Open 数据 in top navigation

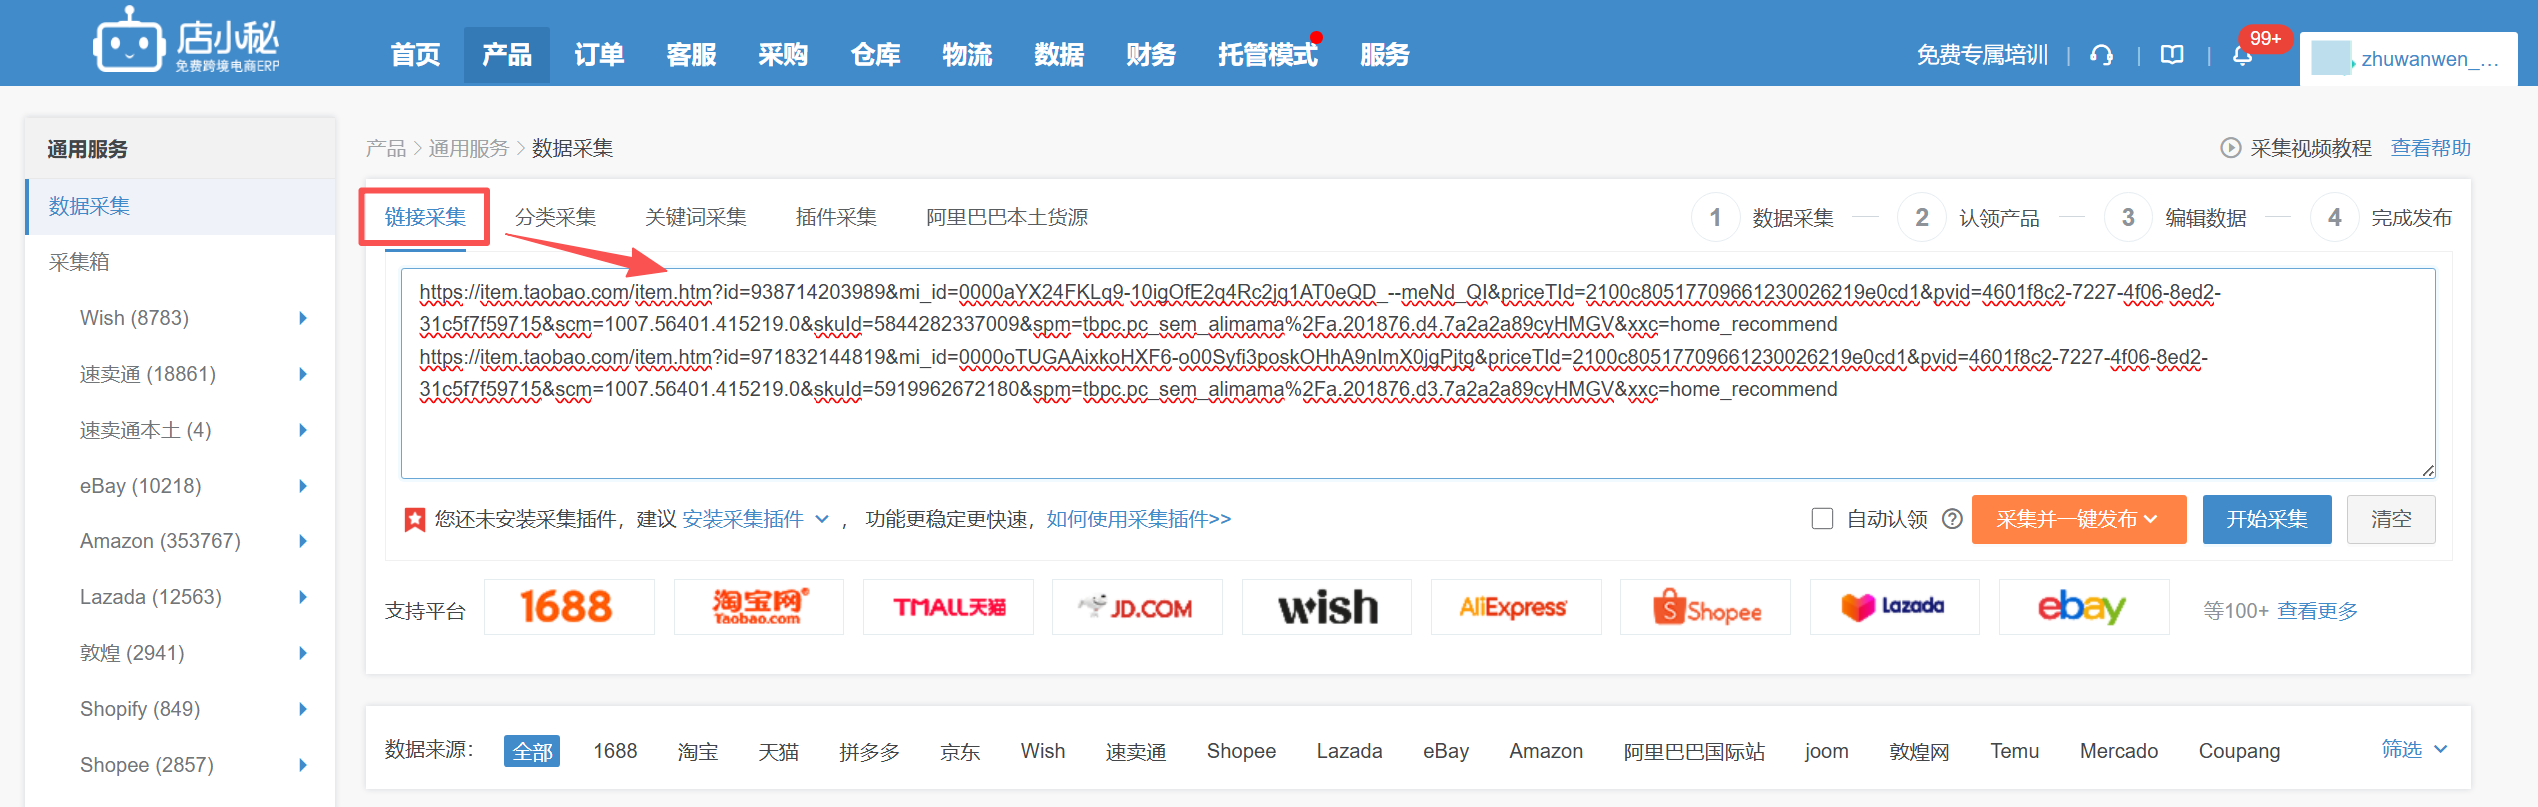point(1059,55)
